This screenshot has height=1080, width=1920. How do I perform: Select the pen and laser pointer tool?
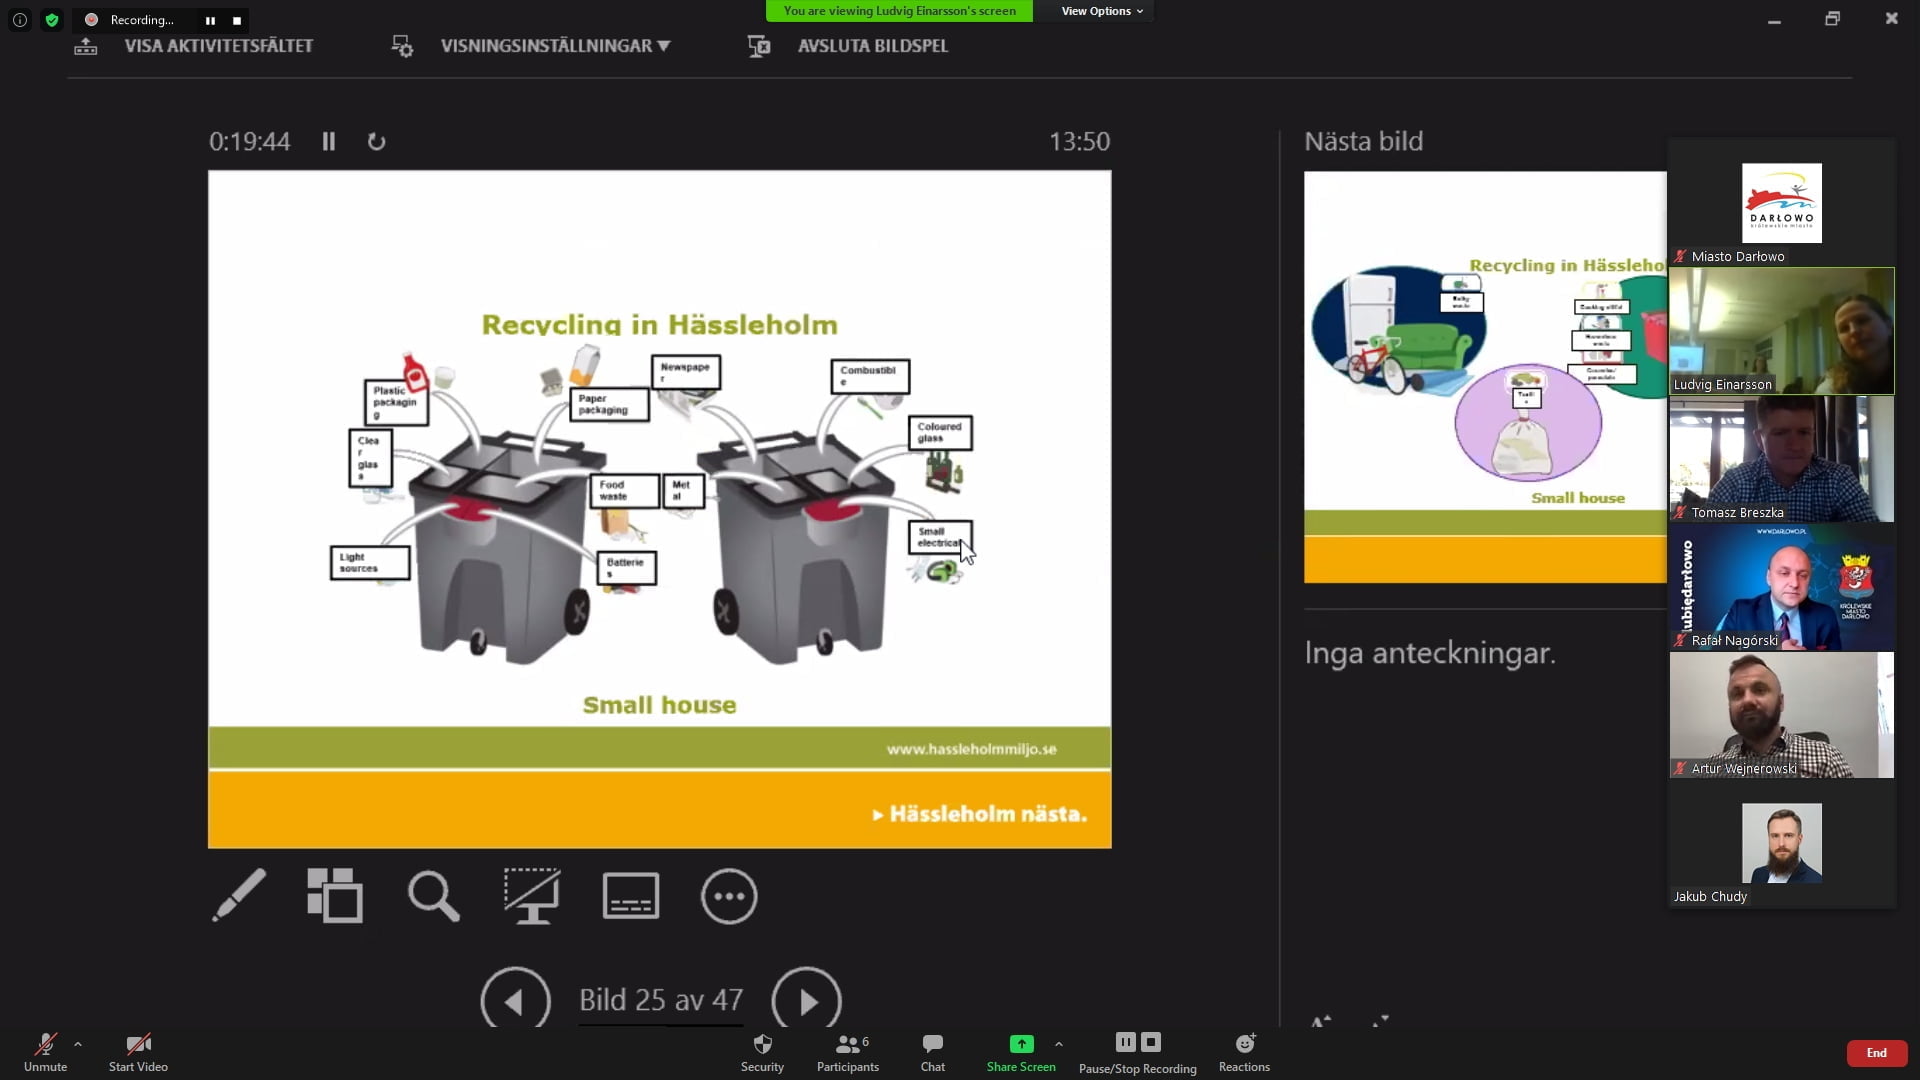239,895
